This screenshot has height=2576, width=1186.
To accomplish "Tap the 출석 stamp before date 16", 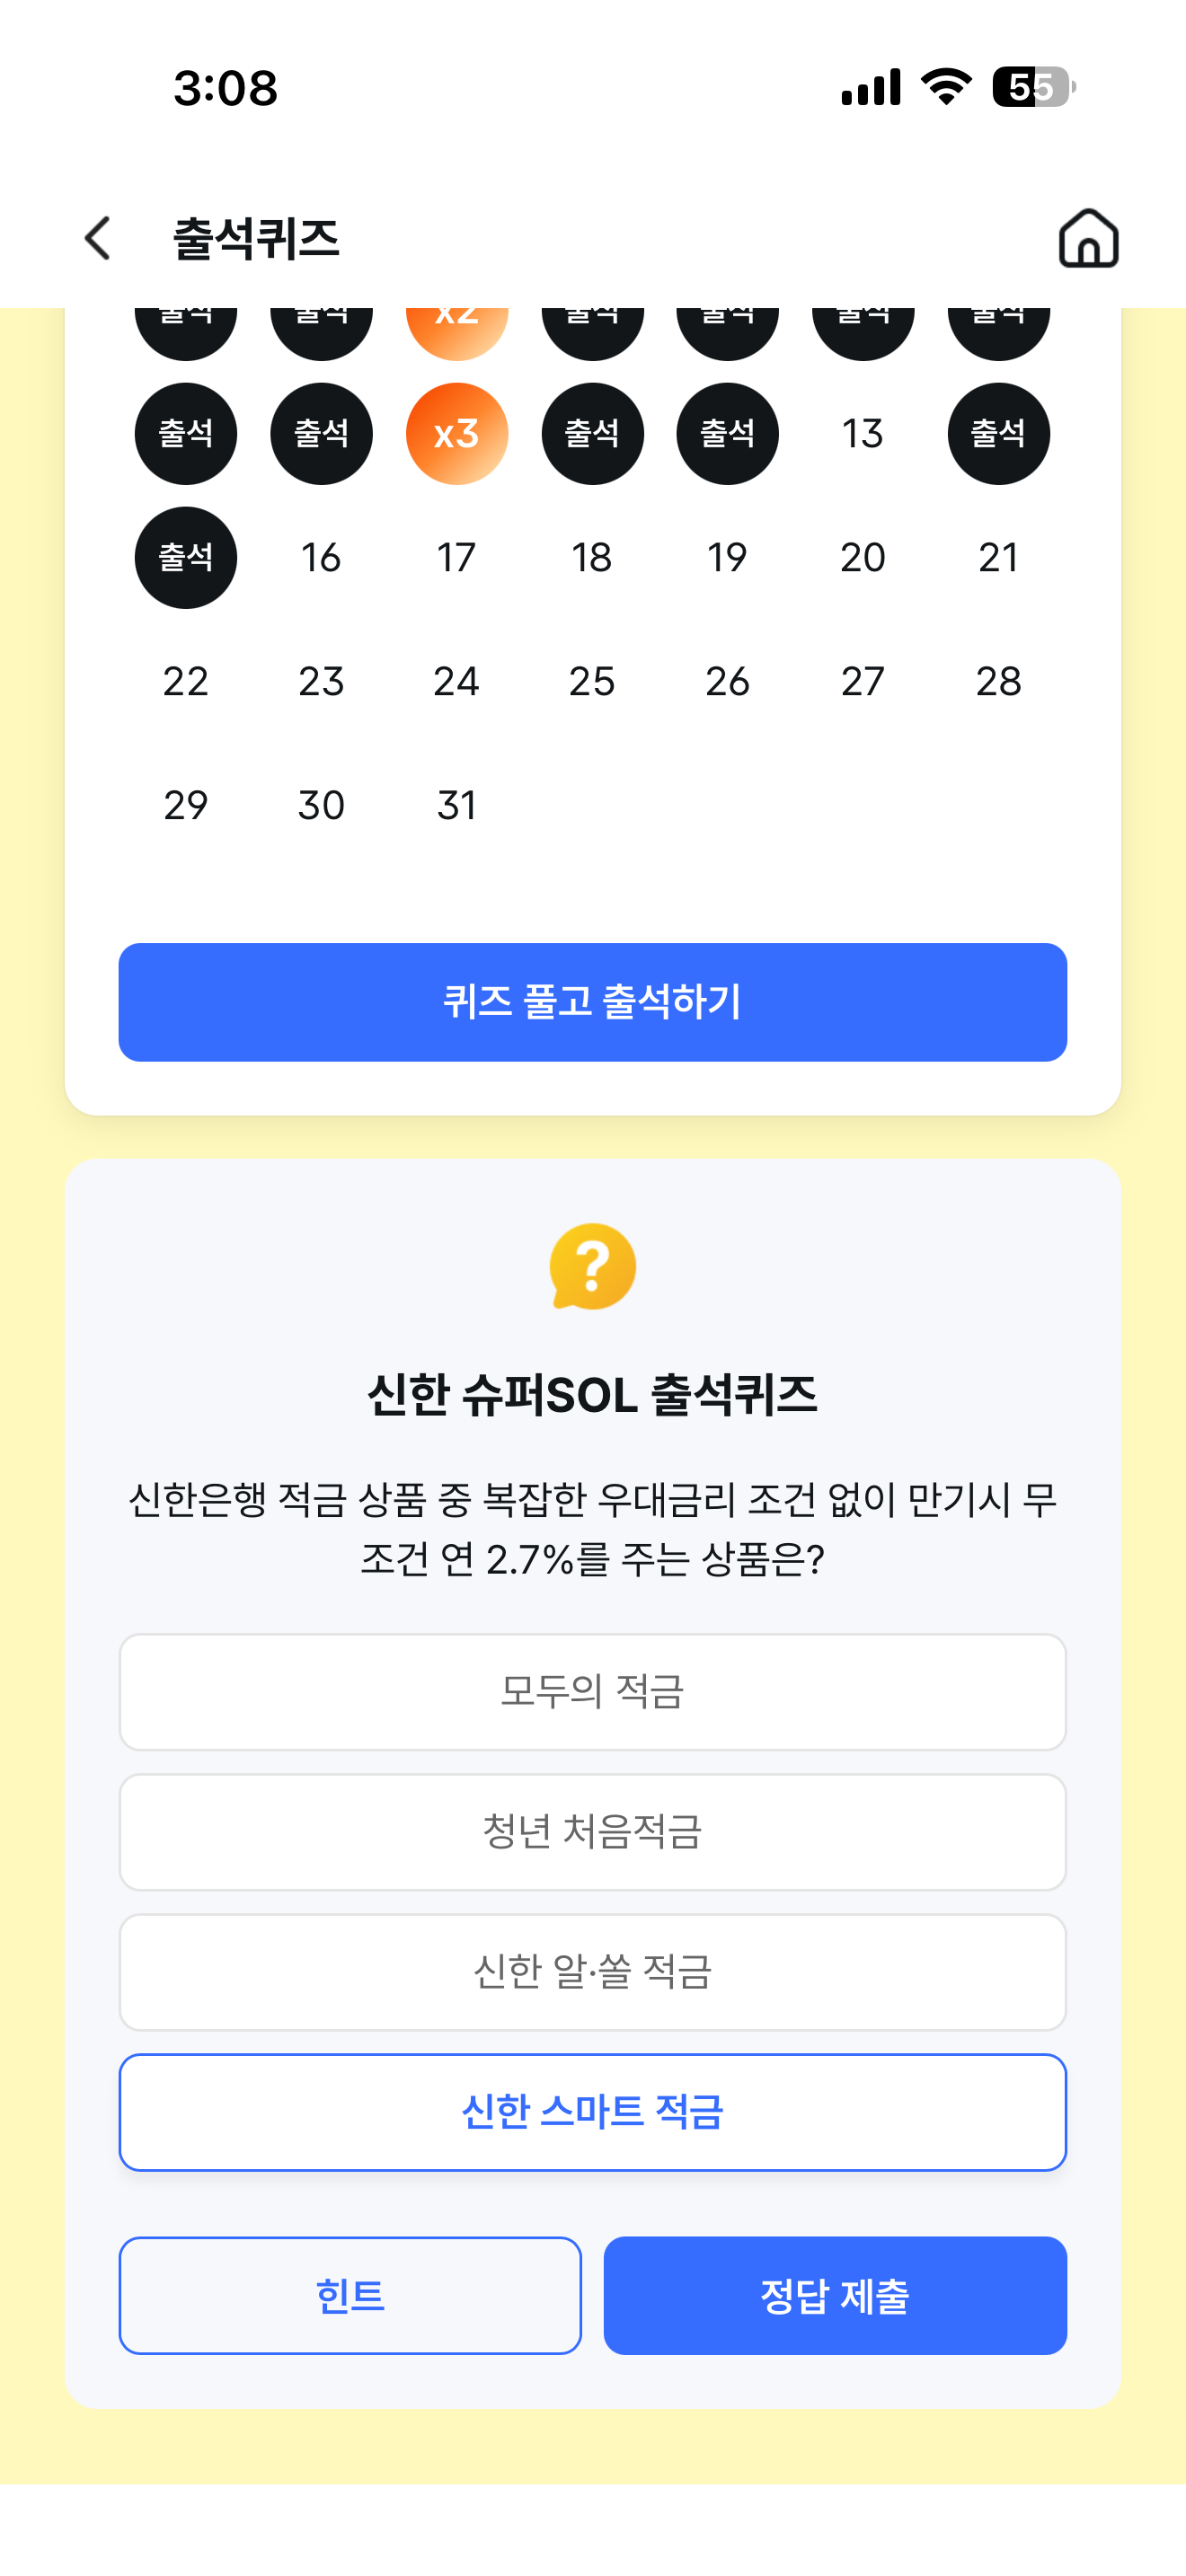I will click(x=186, y=558).
